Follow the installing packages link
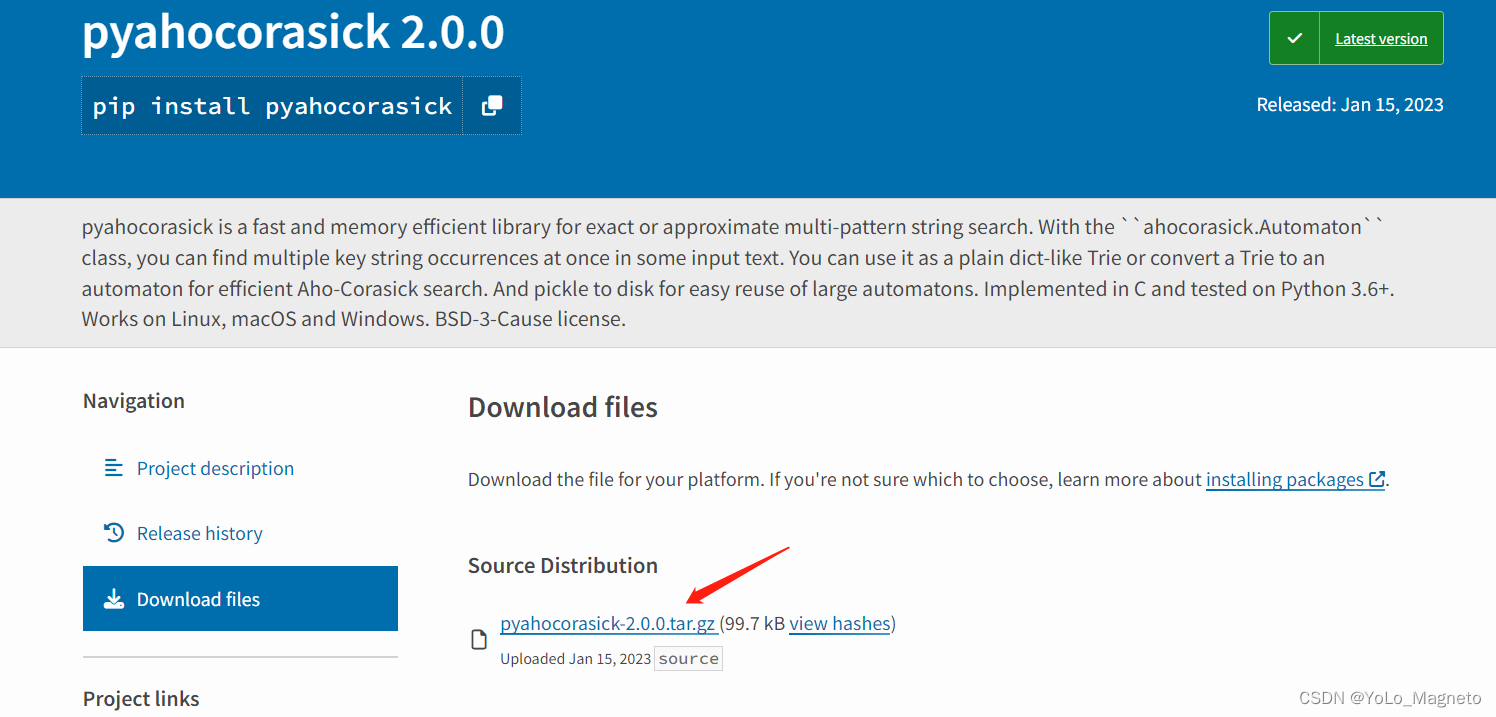Viewport: 1496px width, 717px height. 1285,479
